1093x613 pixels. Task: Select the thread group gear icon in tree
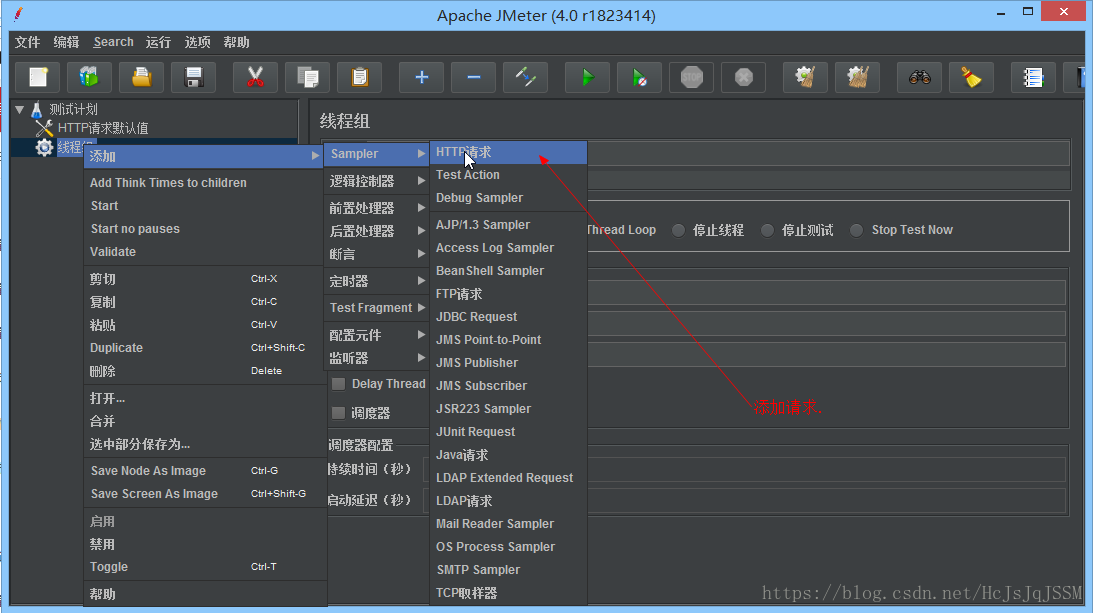pyautogui.click(x=44, y=147)
